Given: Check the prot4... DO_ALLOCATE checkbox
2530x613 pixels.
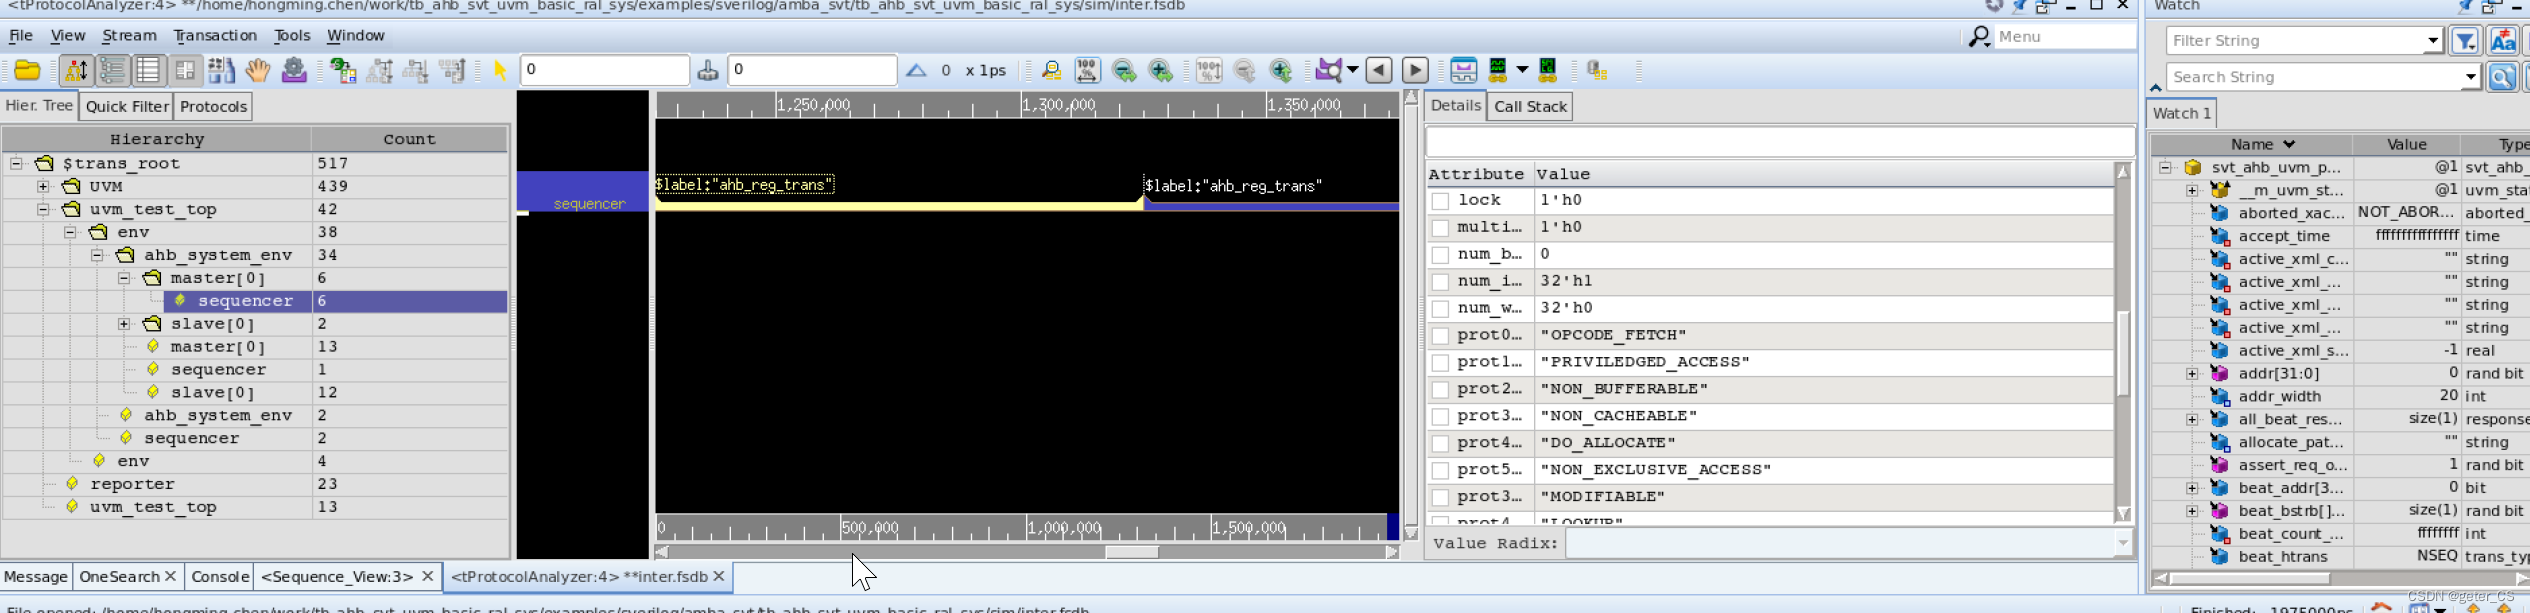Looking at the screenshot, I should click(1440, 444).
